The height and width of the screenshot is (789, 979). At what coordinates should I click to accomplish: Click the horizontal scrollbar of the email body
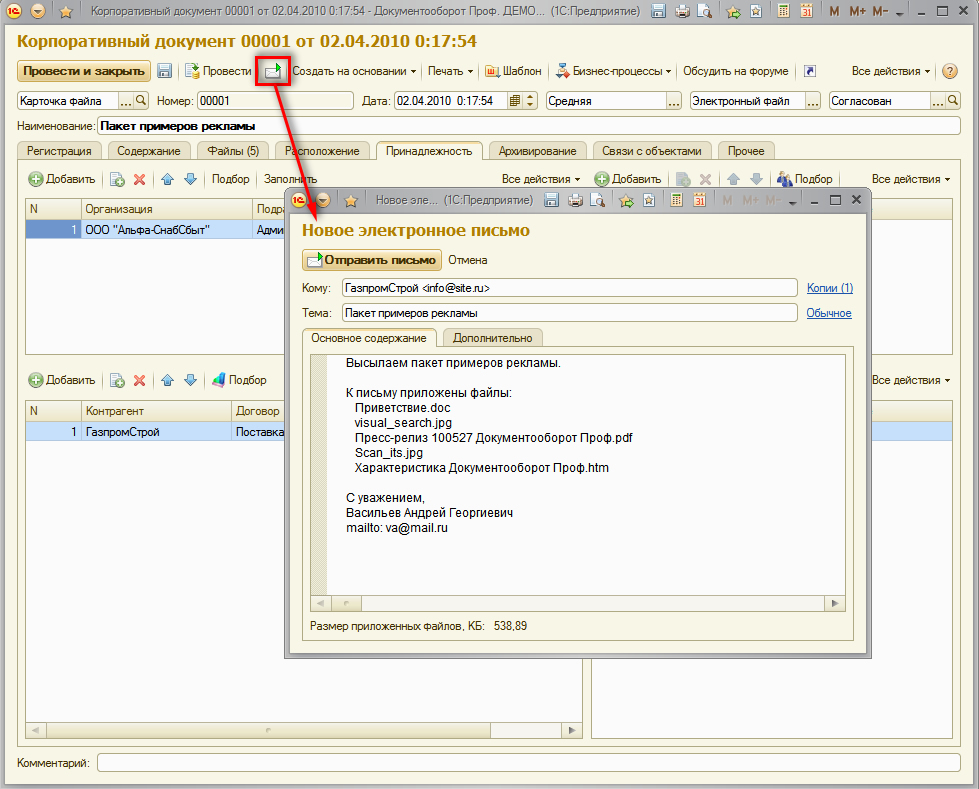578,604
